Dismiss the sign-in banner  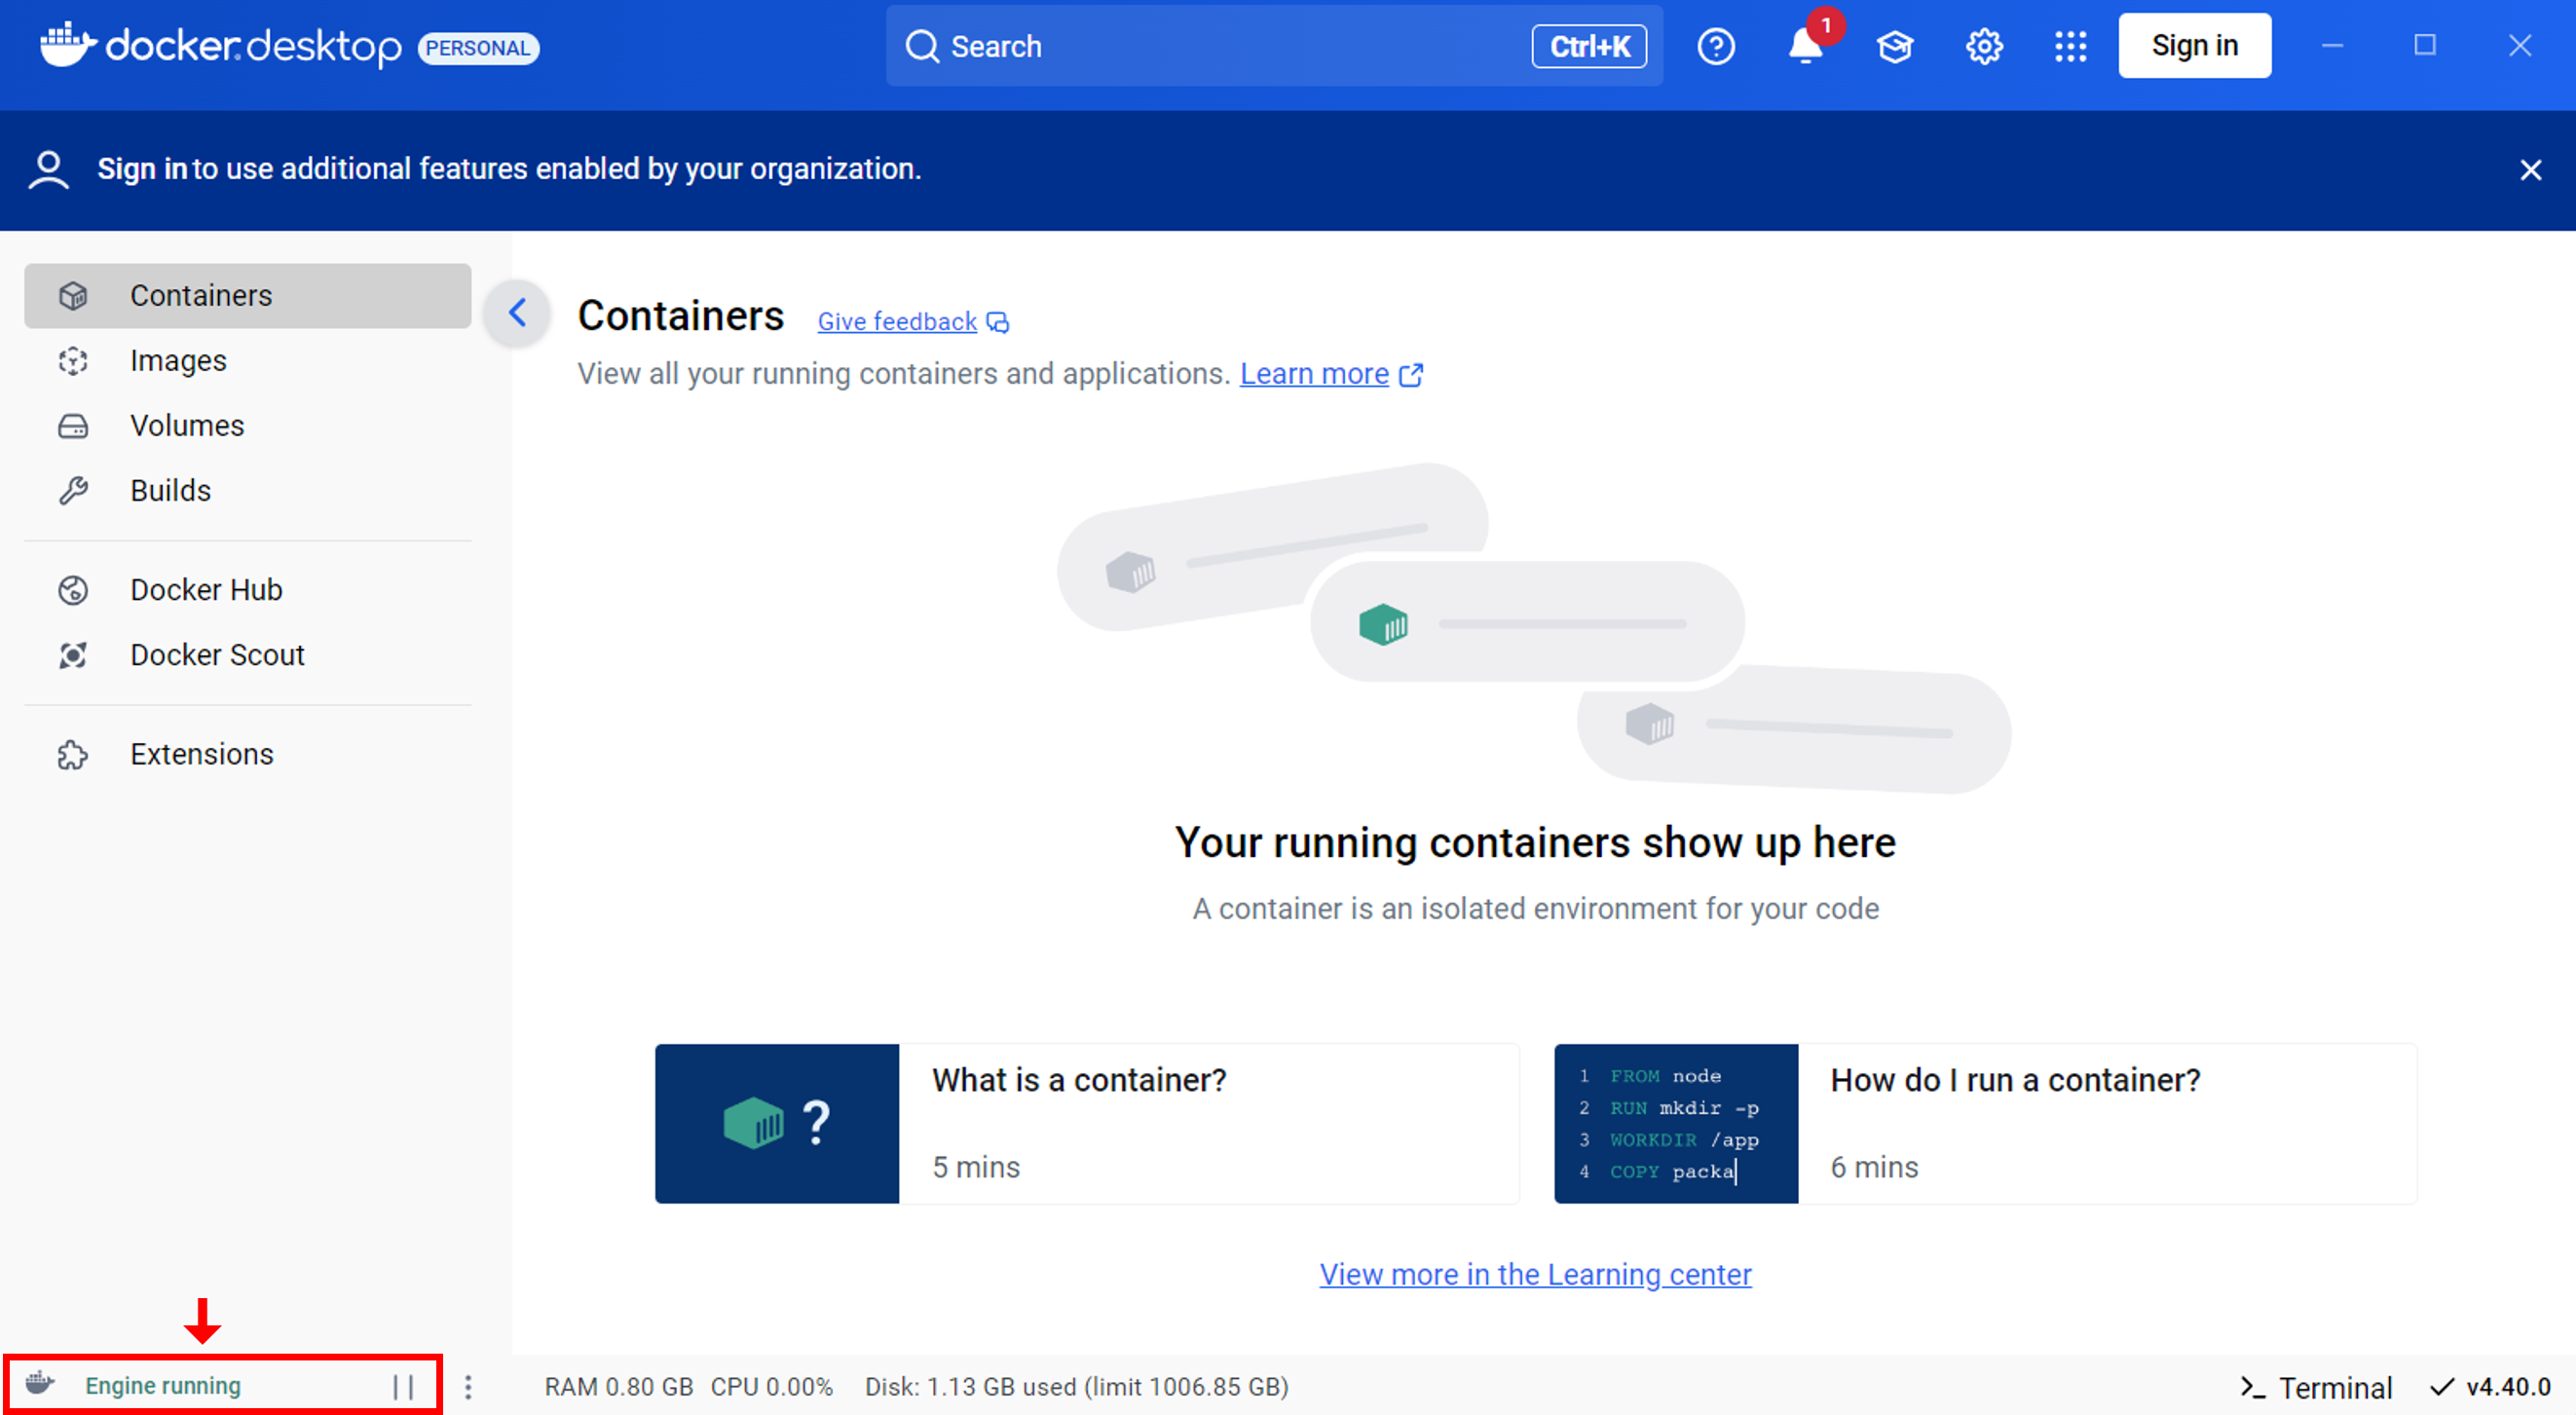tap(2530, 170)
